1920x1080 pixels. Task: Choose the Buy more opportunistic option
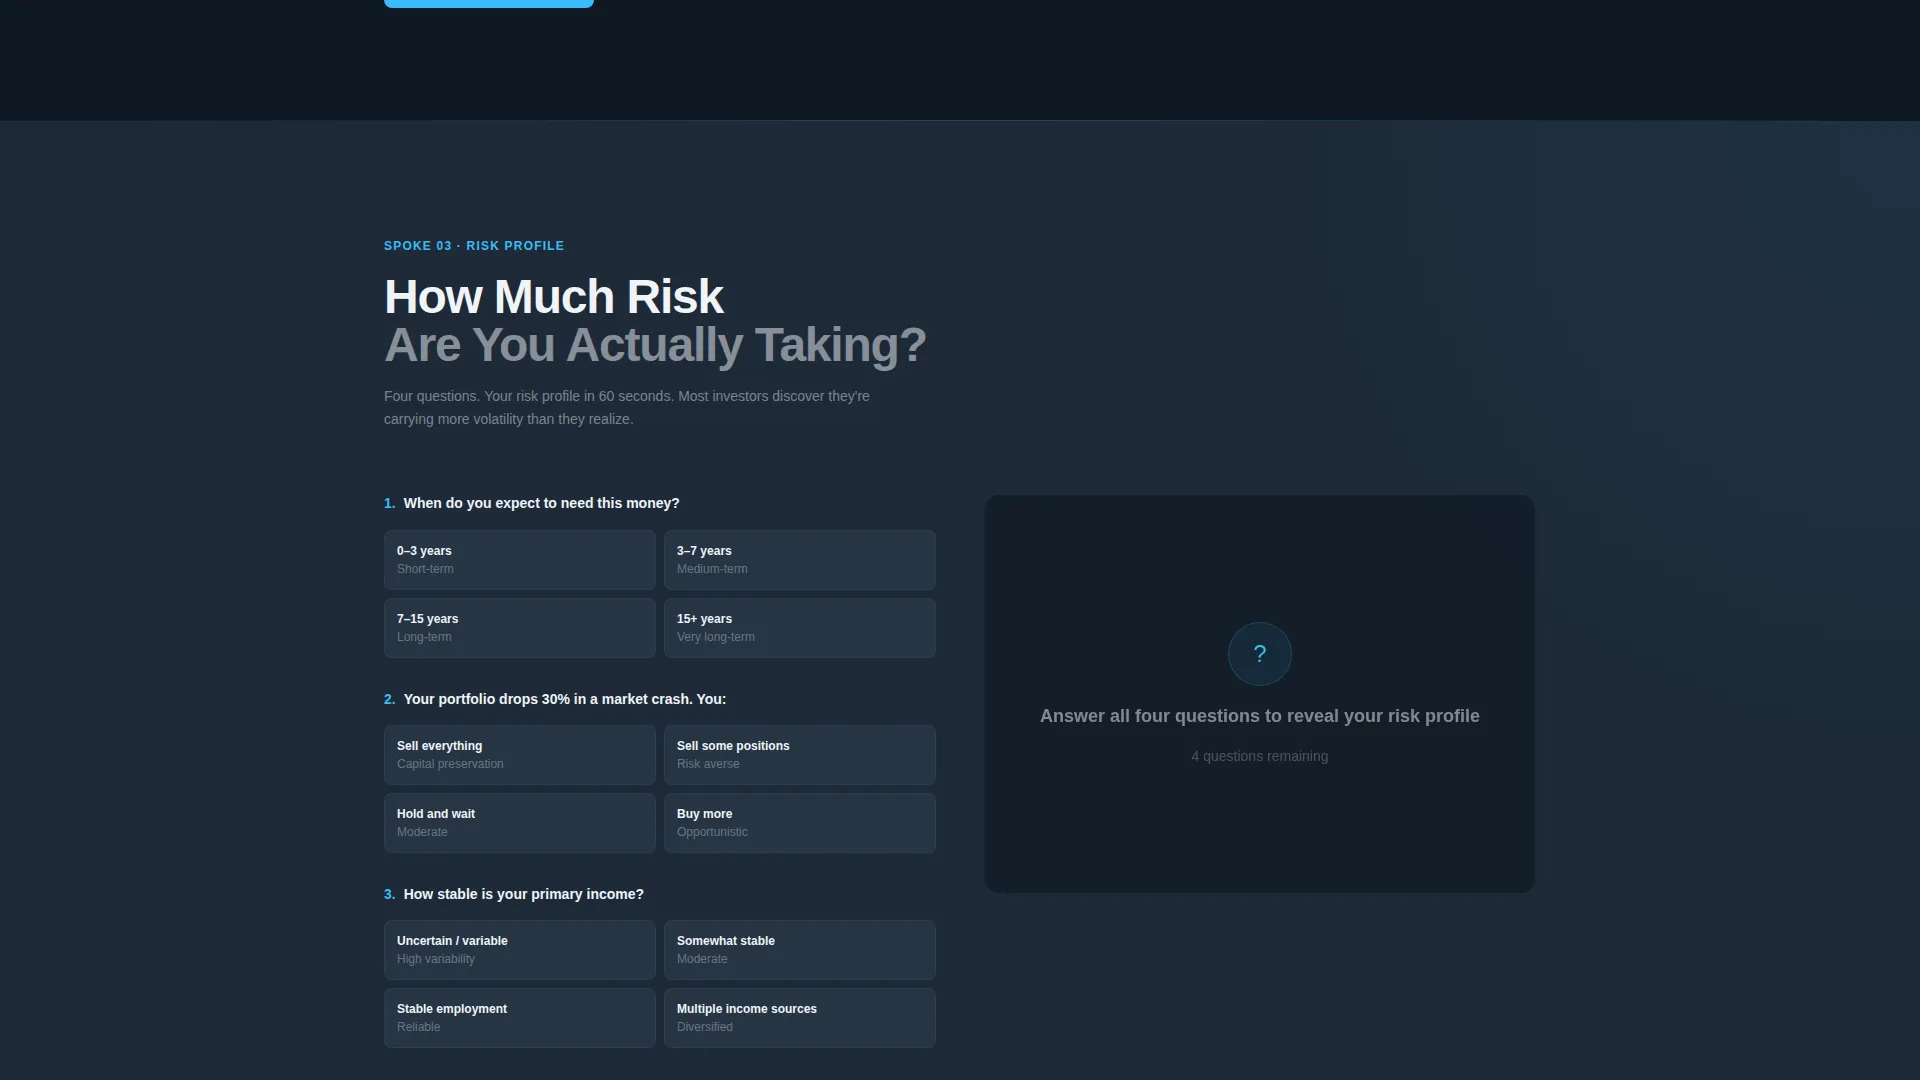(x=800, y=823)
